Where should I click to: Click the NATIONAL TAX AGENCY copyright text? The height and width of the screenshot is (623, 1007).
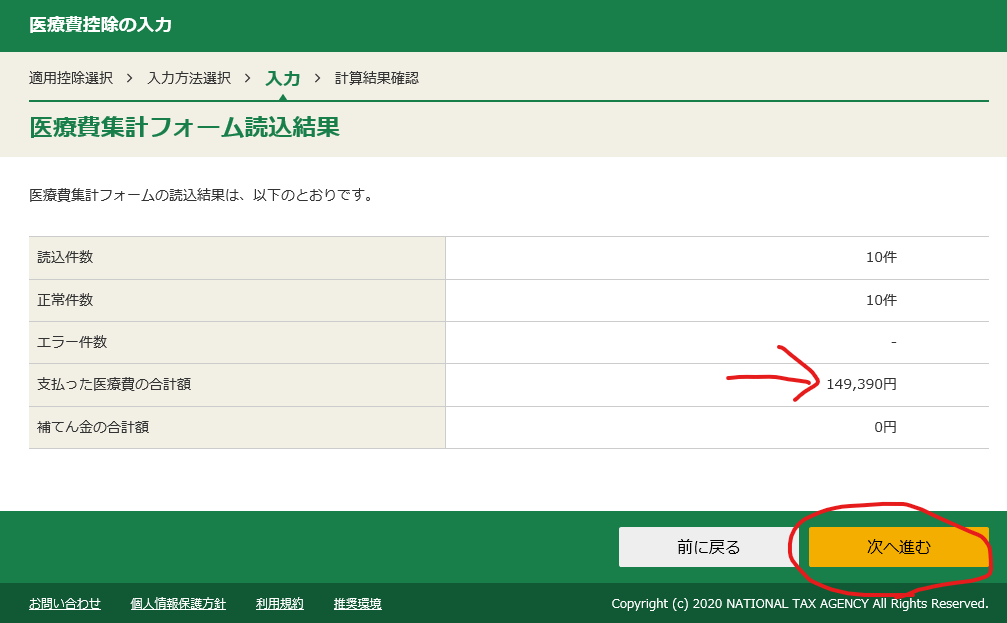[x=798, y=604]
